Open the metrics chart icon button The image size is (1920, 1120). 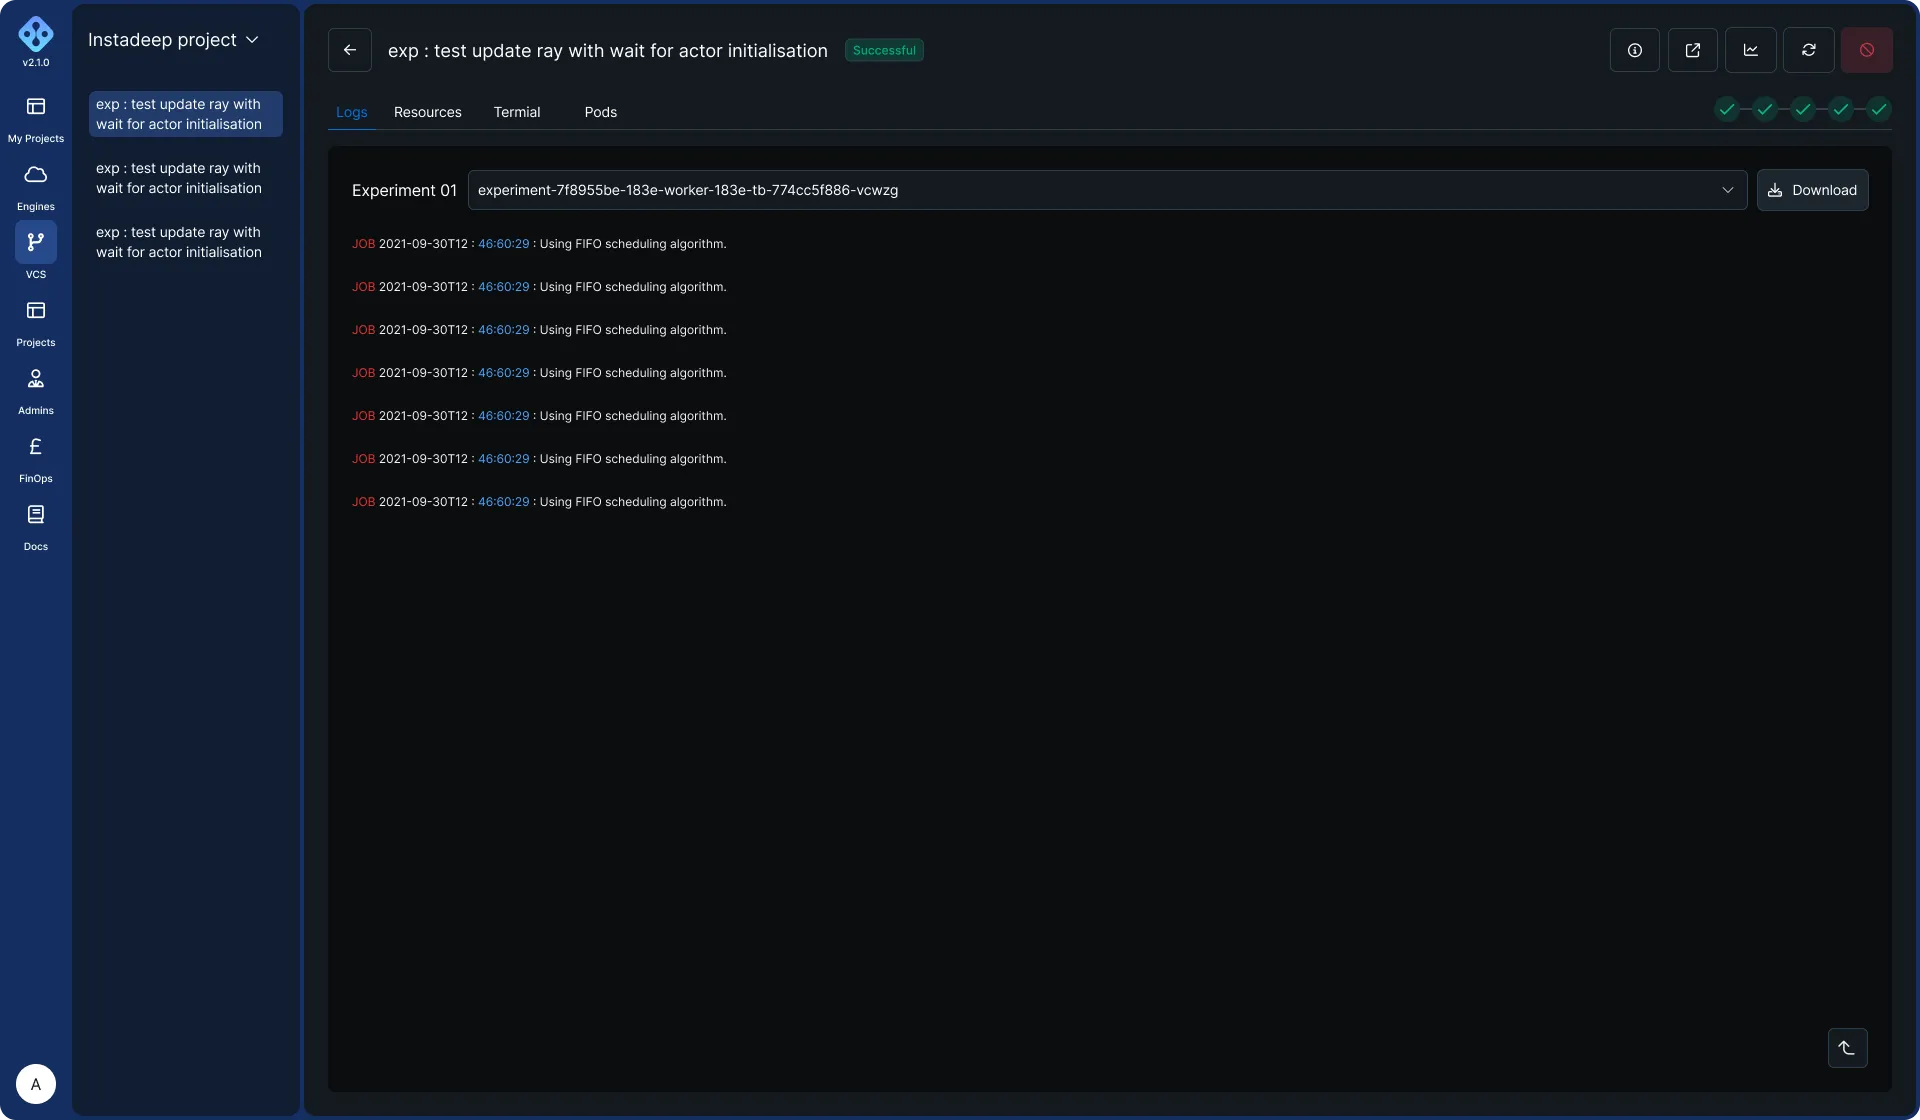1750,50
